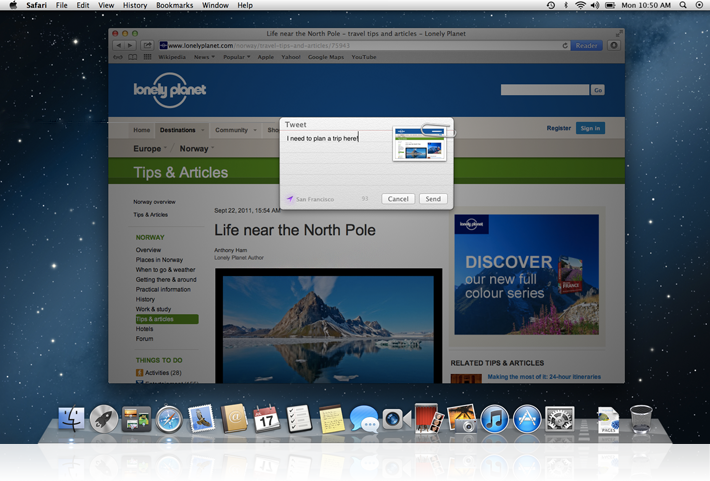Reload the page with refresh icon

565,45
